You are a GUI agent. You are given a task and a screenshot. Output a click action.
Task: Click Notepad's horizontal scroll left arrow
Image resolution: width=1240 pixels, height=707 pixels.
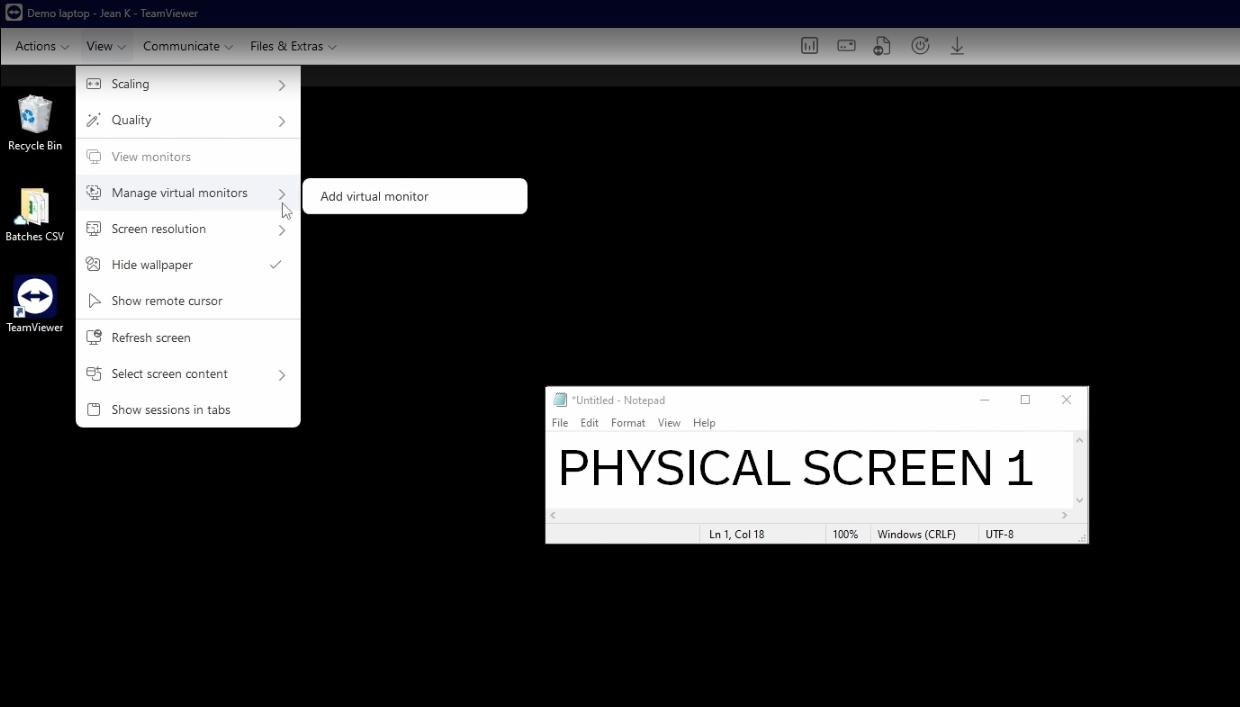pos(554,516)
